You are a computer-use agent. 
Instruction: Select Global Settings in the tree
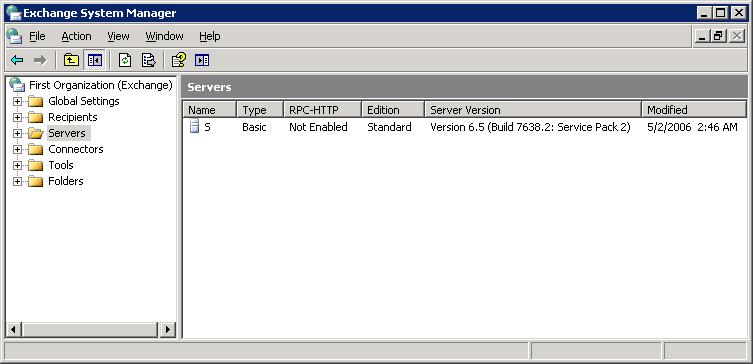click(x=84, y=101)
